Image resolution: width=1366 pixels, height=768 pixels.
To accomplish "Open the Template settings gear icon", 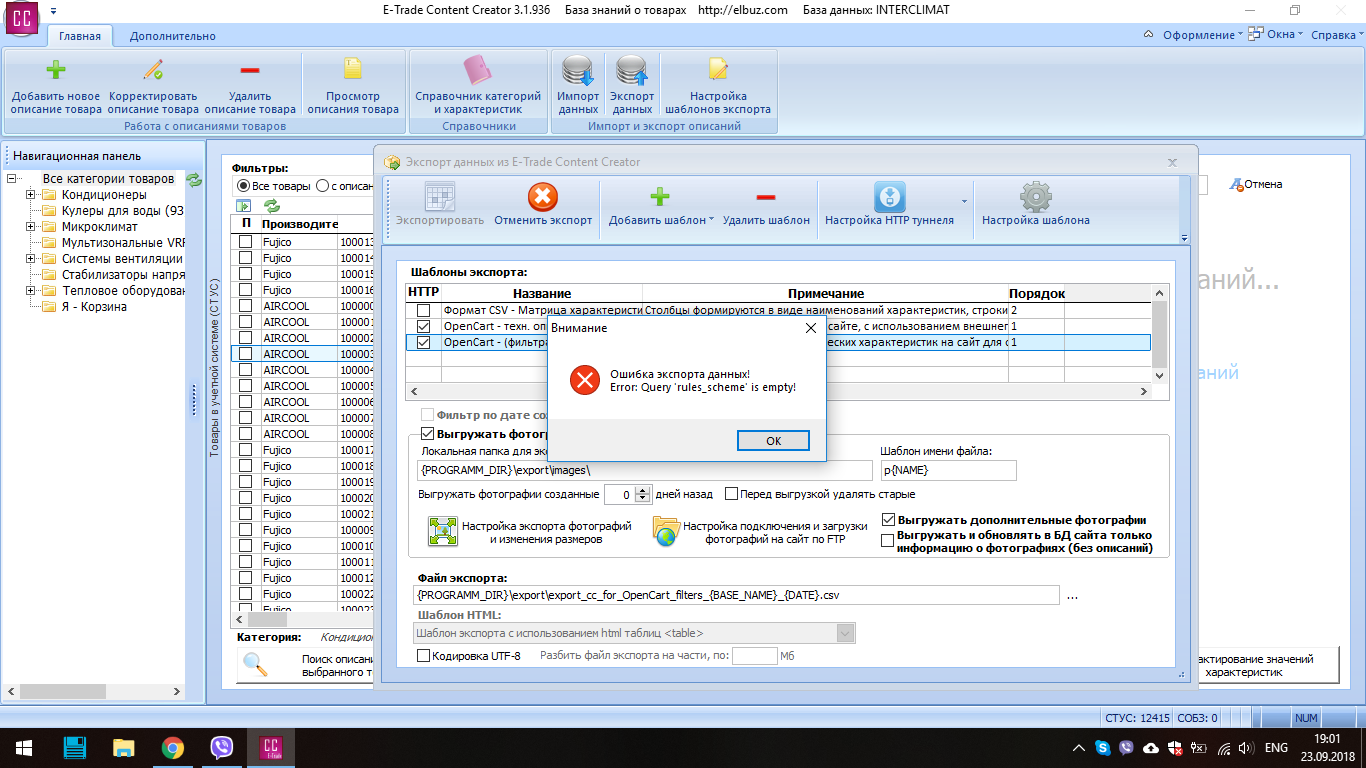I will pyautogui.click(x=1035, y=197).
